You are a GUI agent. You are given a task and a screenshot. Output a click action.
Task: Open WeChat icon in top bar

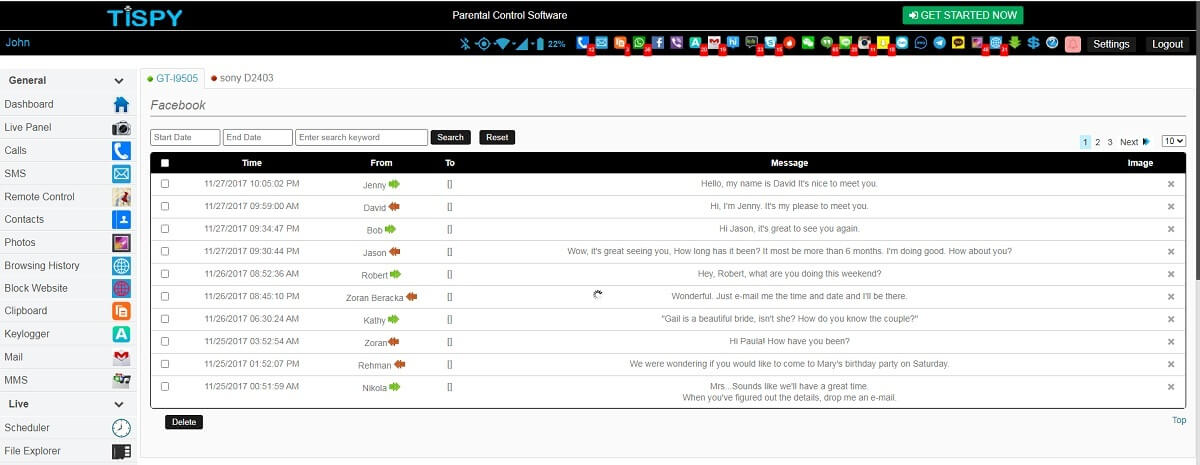pyautogui.click(x=808, y=43)
